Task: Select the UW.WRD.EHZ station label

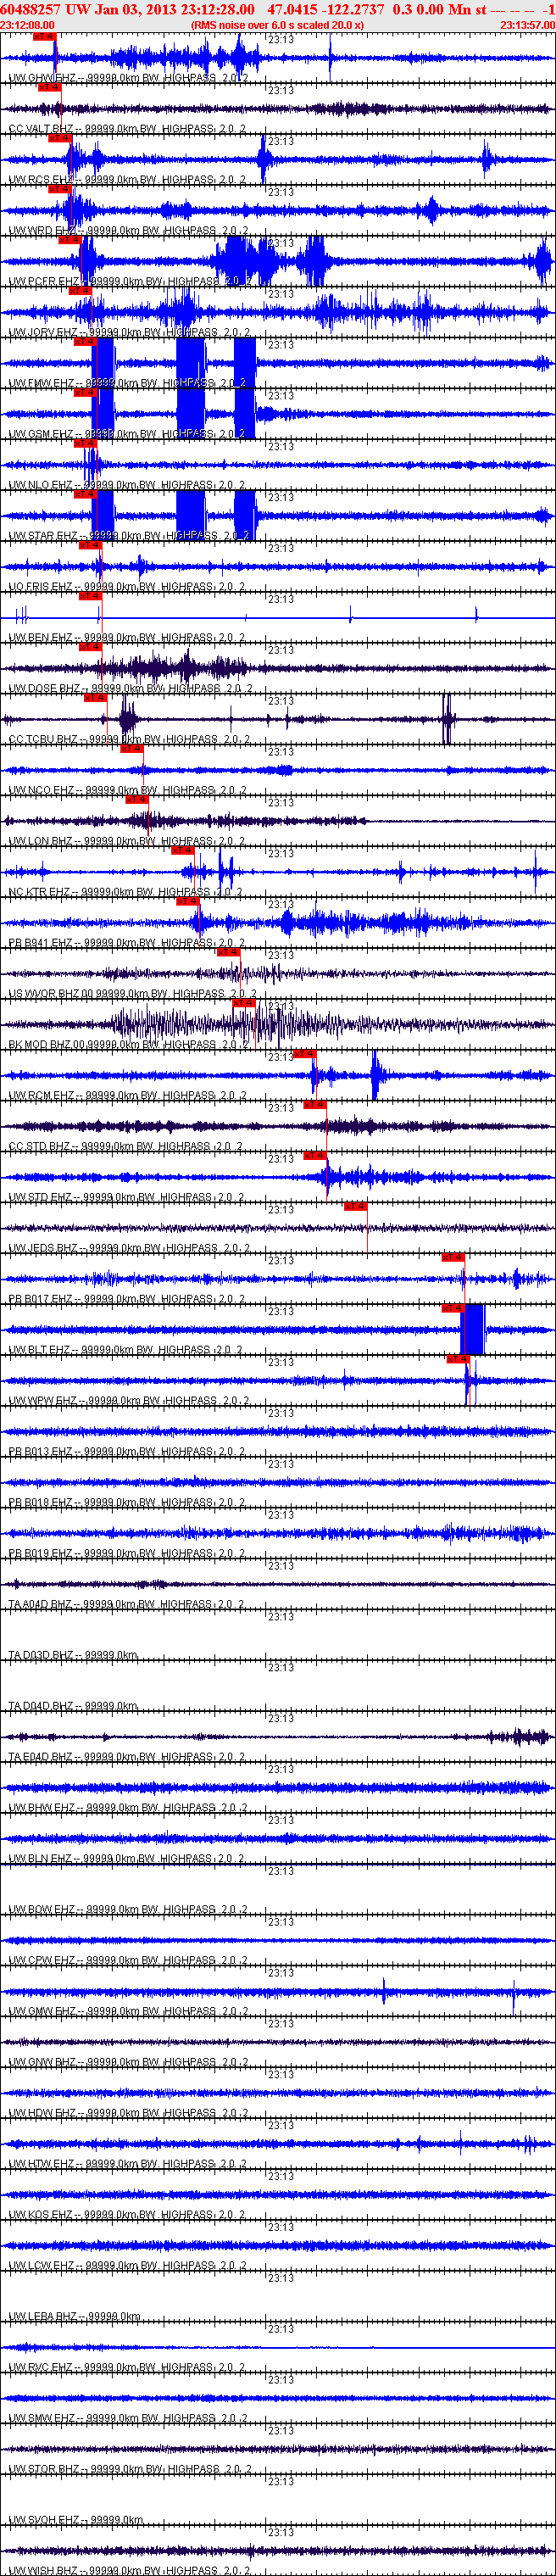Action: point(128,231)
